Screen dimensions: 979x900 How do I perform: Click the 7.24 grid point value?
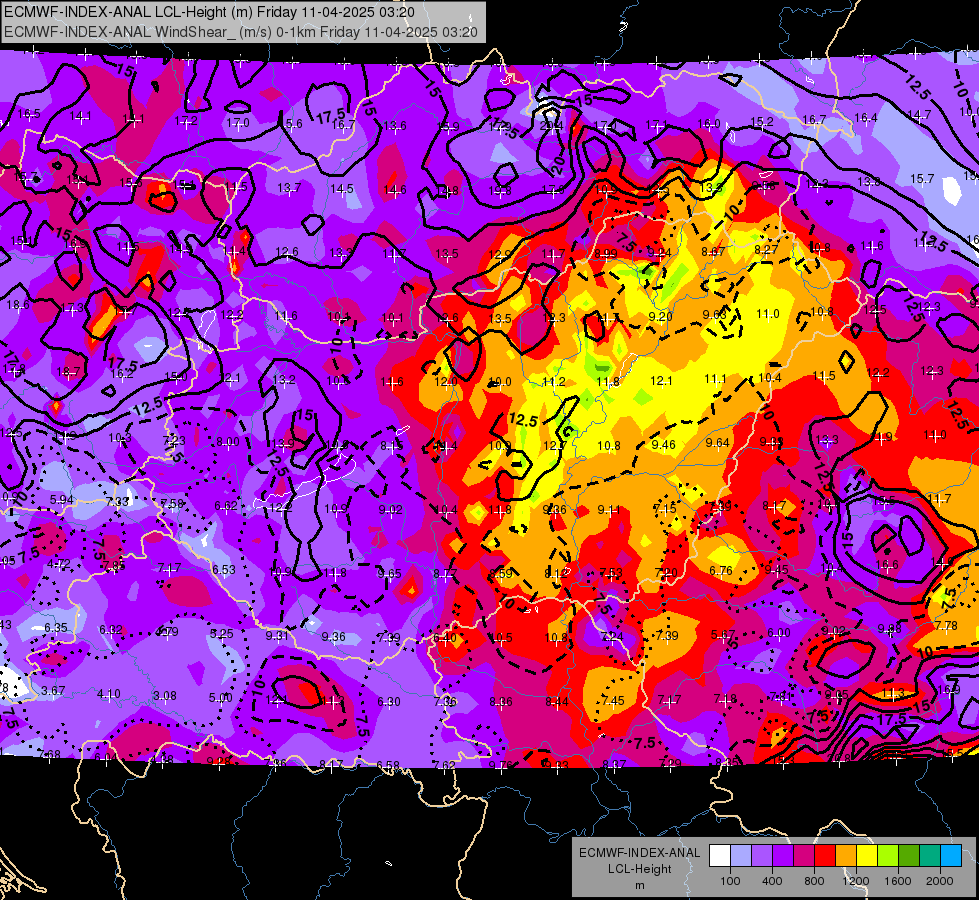tap(611, 636)
